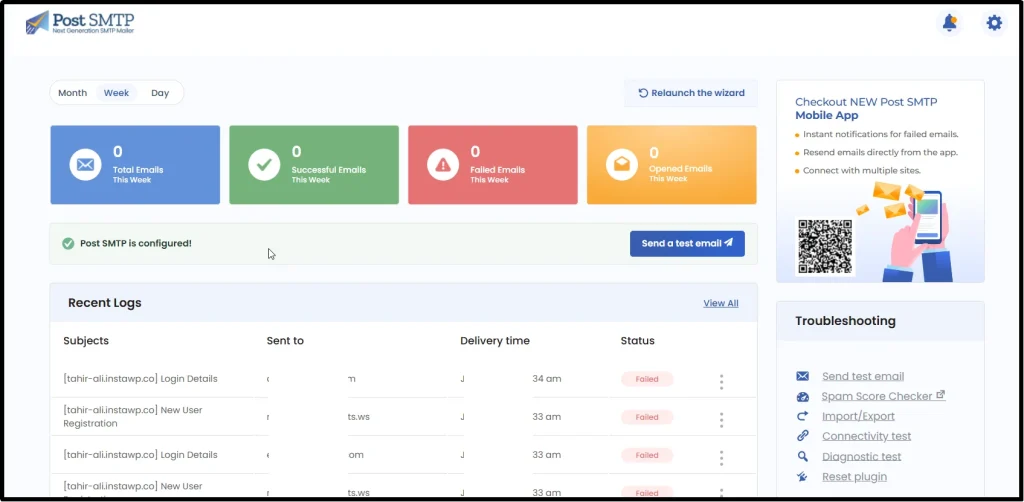1024x502 pixels.
Task: Open View All recent logs
Action: click(x=721, y=303)
